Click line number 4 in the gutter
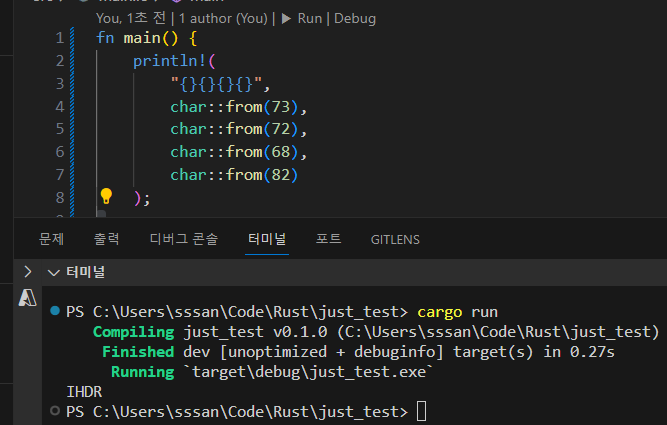This screenshot has height=425, width=667. click(x=60, y=106)
